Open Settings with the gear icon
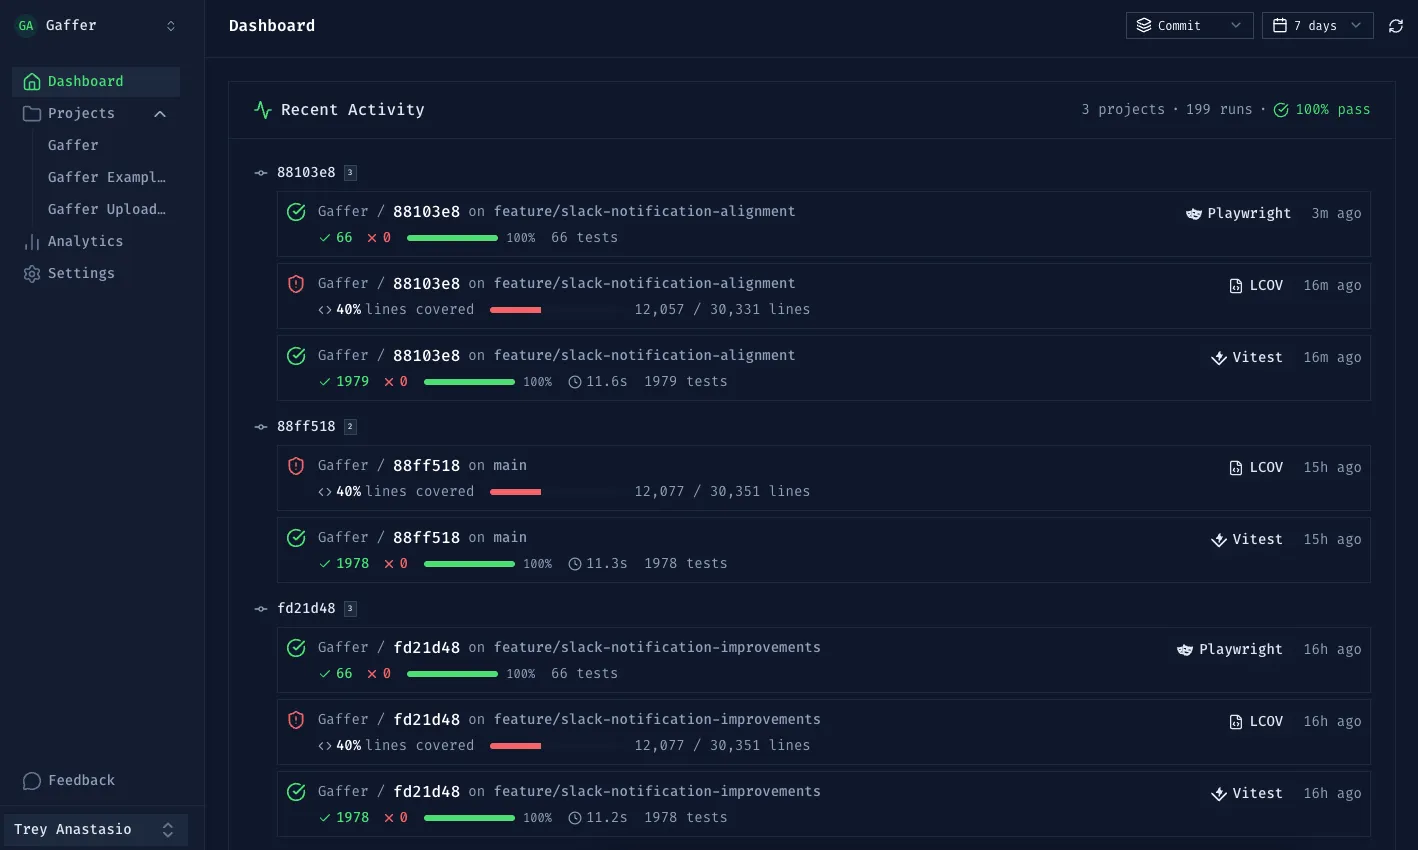 coord(31,273)
